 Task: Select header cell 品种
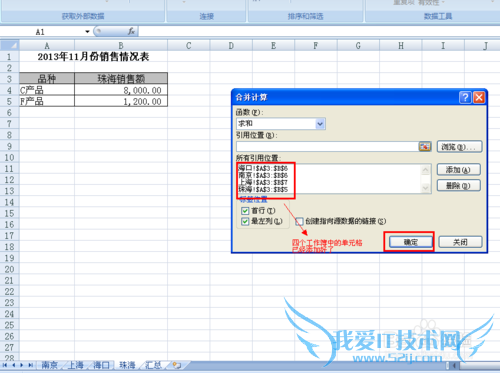pyautogui.click(x=47, y=79)
